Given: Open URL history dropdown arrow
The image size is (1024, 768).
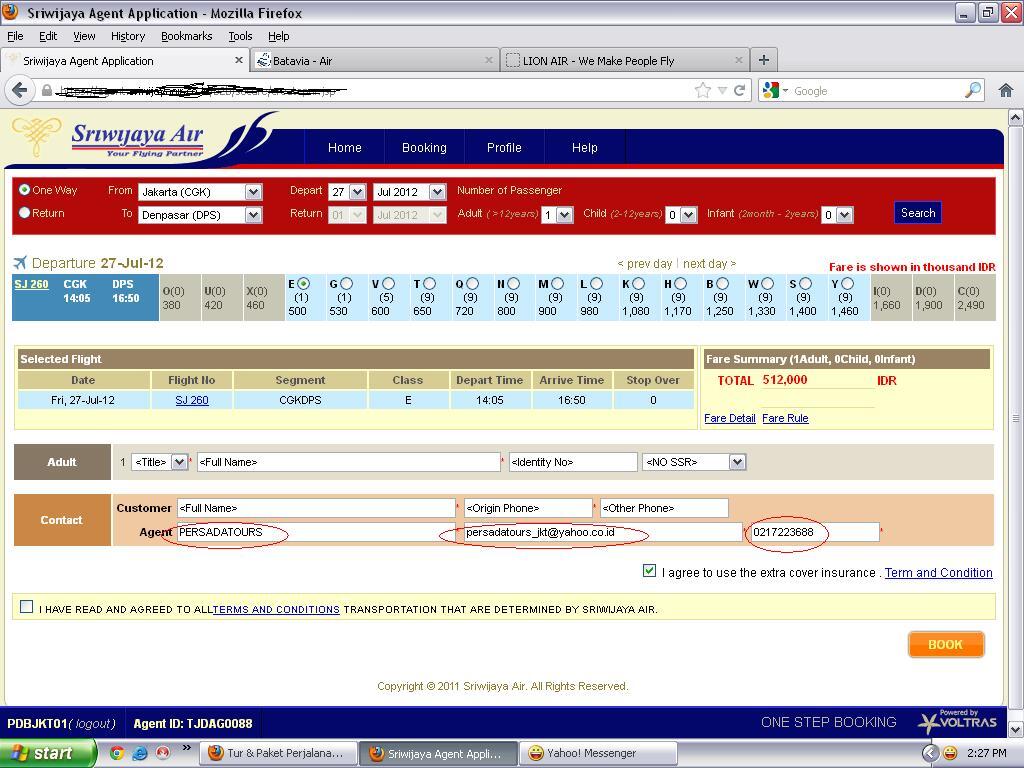Looking at the screenshot, I should click(722, 90).
